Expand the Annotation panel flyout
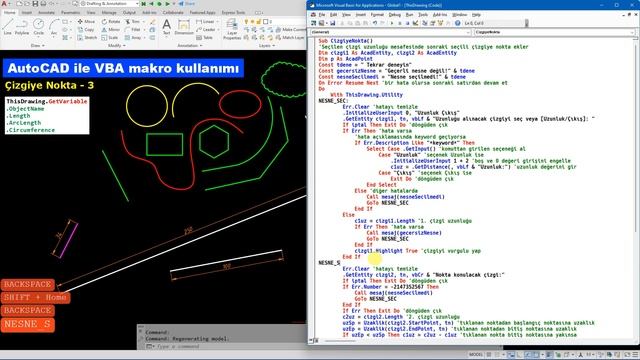The height and width of the screenshot is (360, 640). click(190, 46)
